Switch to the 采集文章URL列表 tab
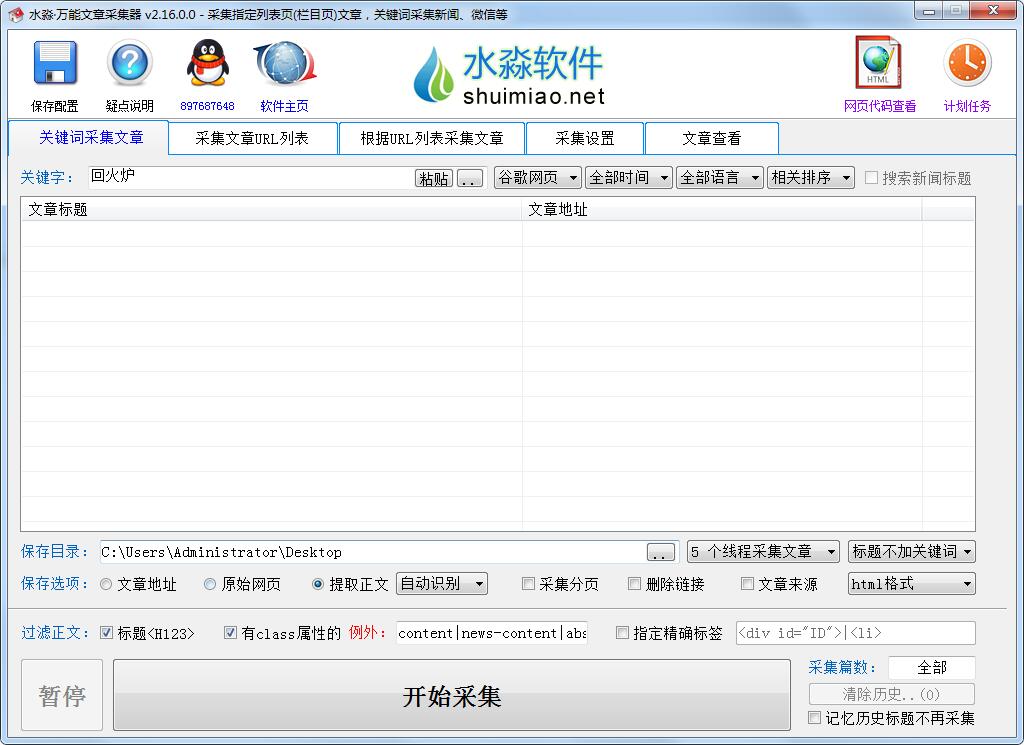 click(252, 138)
